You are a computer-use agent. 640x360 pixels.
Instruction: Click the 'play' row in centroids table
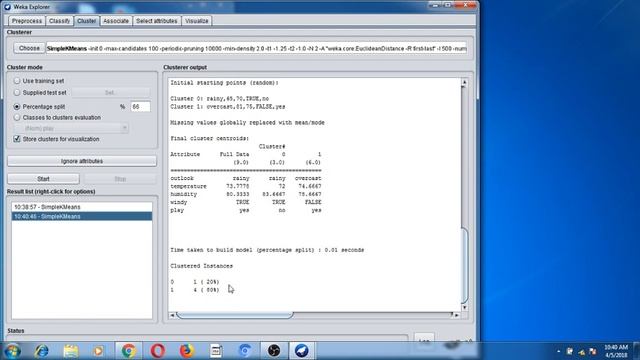tap(246, 210)
